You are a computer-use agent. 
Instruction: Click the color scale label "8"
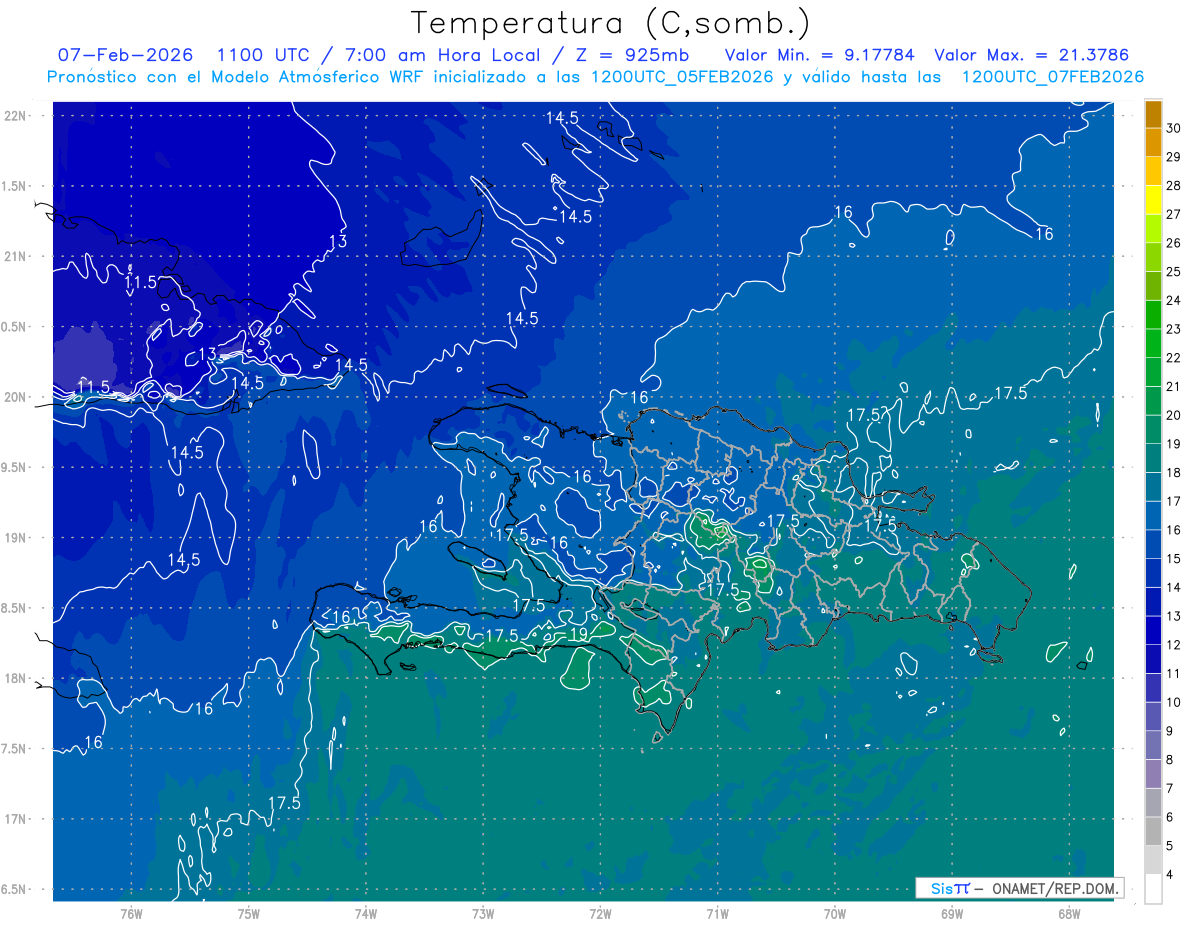click(1171, 760)
